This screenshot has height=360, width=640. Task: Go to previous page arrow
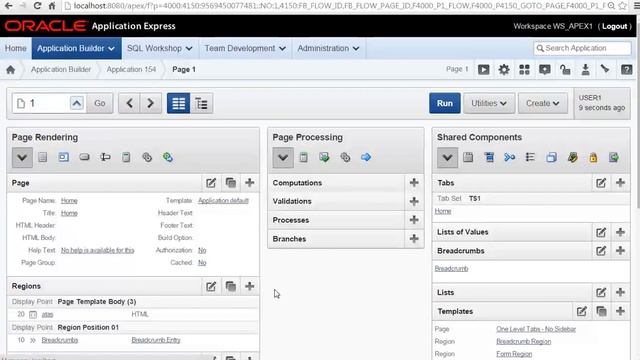(x=129, y=103)
